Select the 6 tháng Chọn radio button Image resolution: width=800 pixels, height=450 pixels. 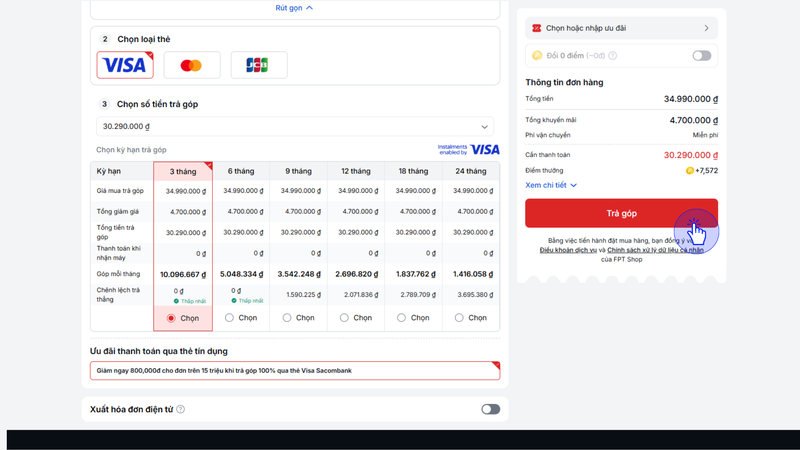(x=229, y=318)
